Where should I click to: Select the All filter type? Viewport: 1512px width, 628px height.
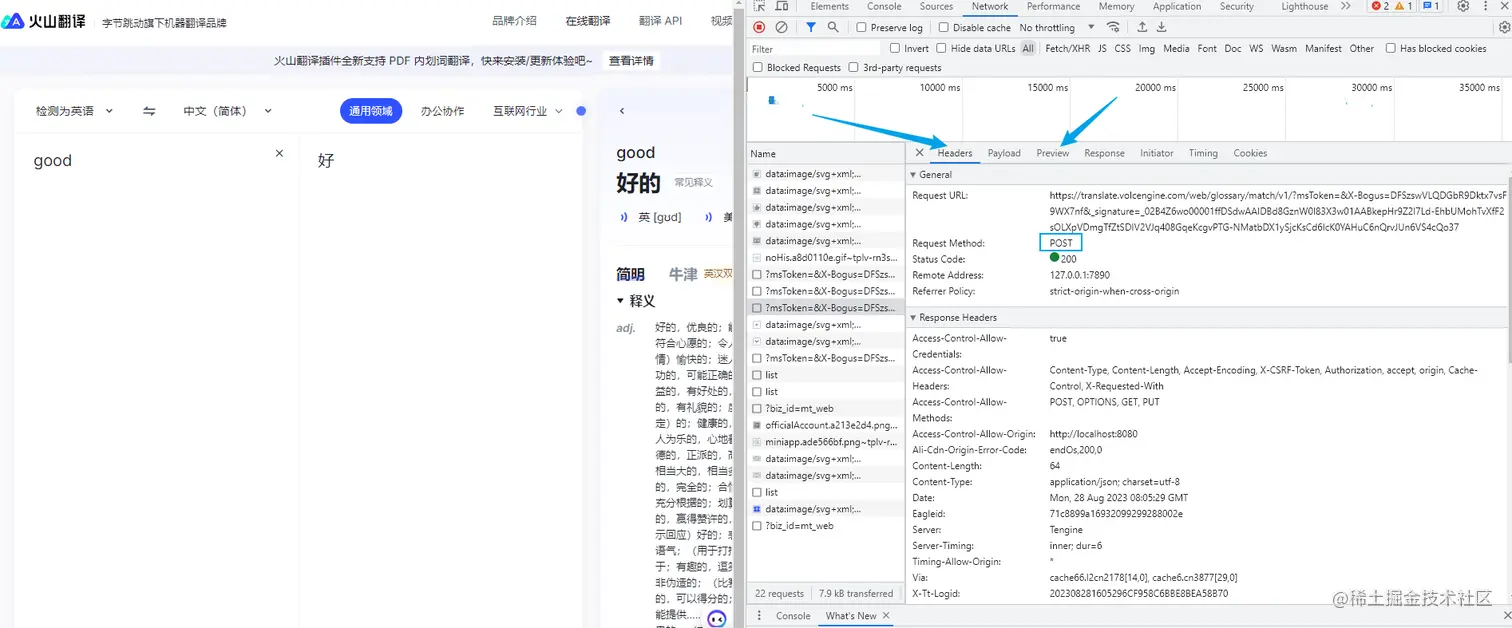pos(1028,48)
